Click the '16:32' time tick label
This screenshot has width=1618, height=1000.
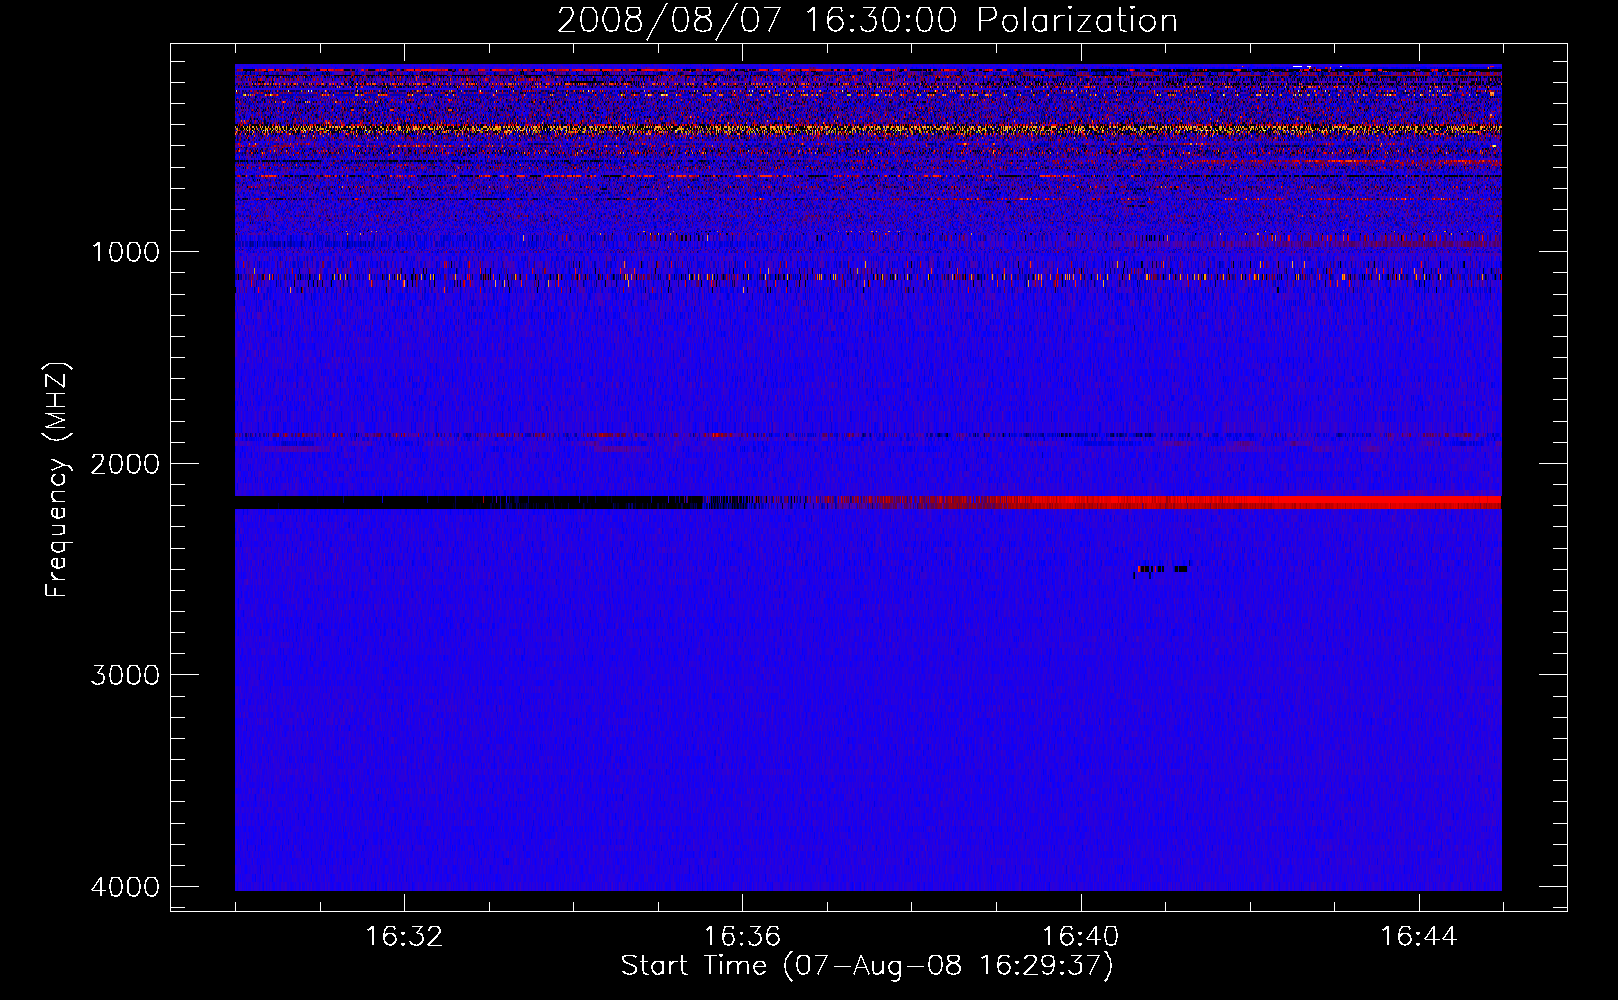404,937
